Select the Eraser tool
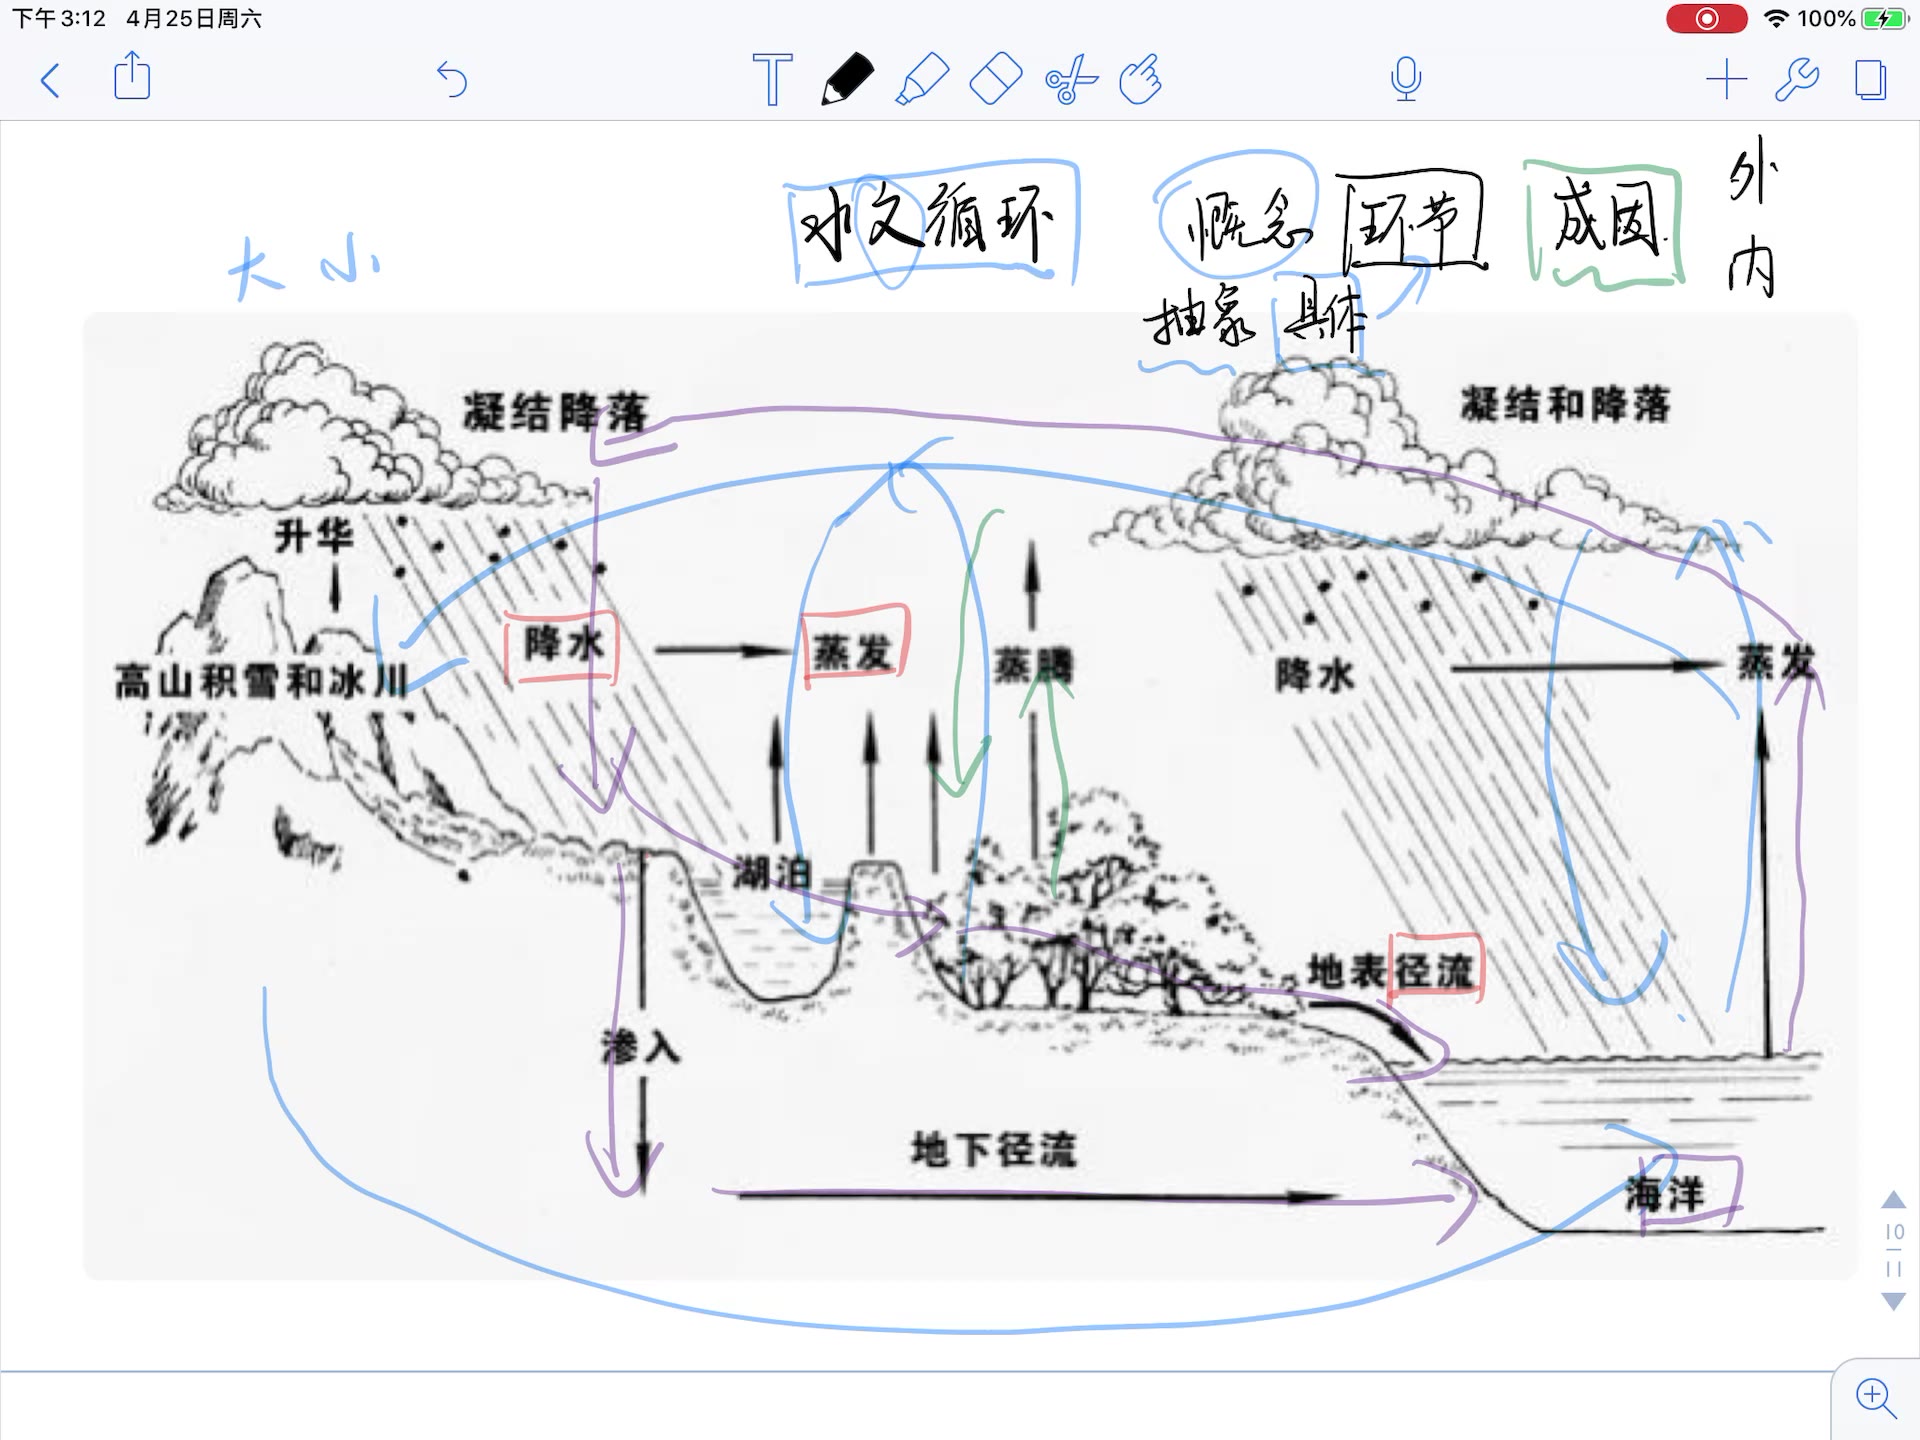This screenshot has width=1920, height=1440. pos(996,79)
